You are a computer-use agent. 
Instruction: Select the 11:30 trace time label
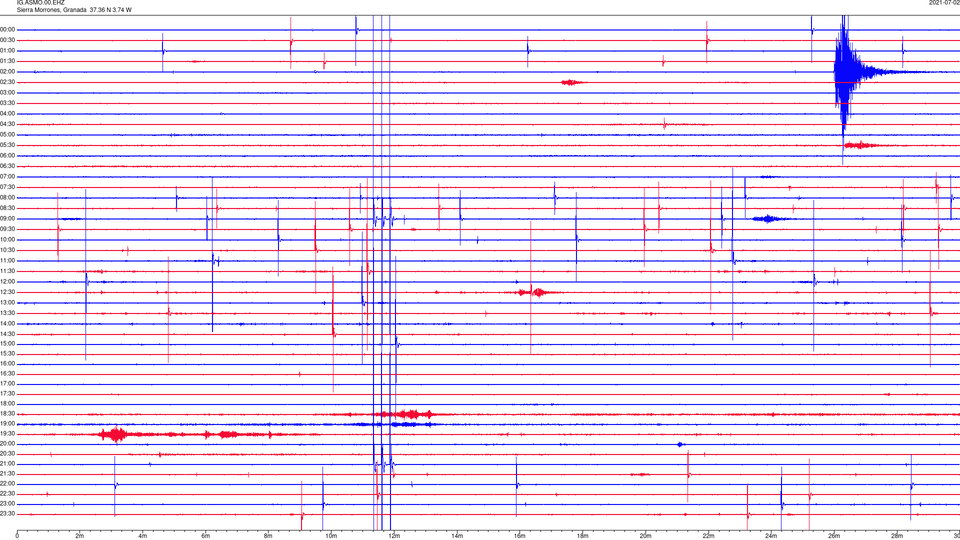[8, 271]
